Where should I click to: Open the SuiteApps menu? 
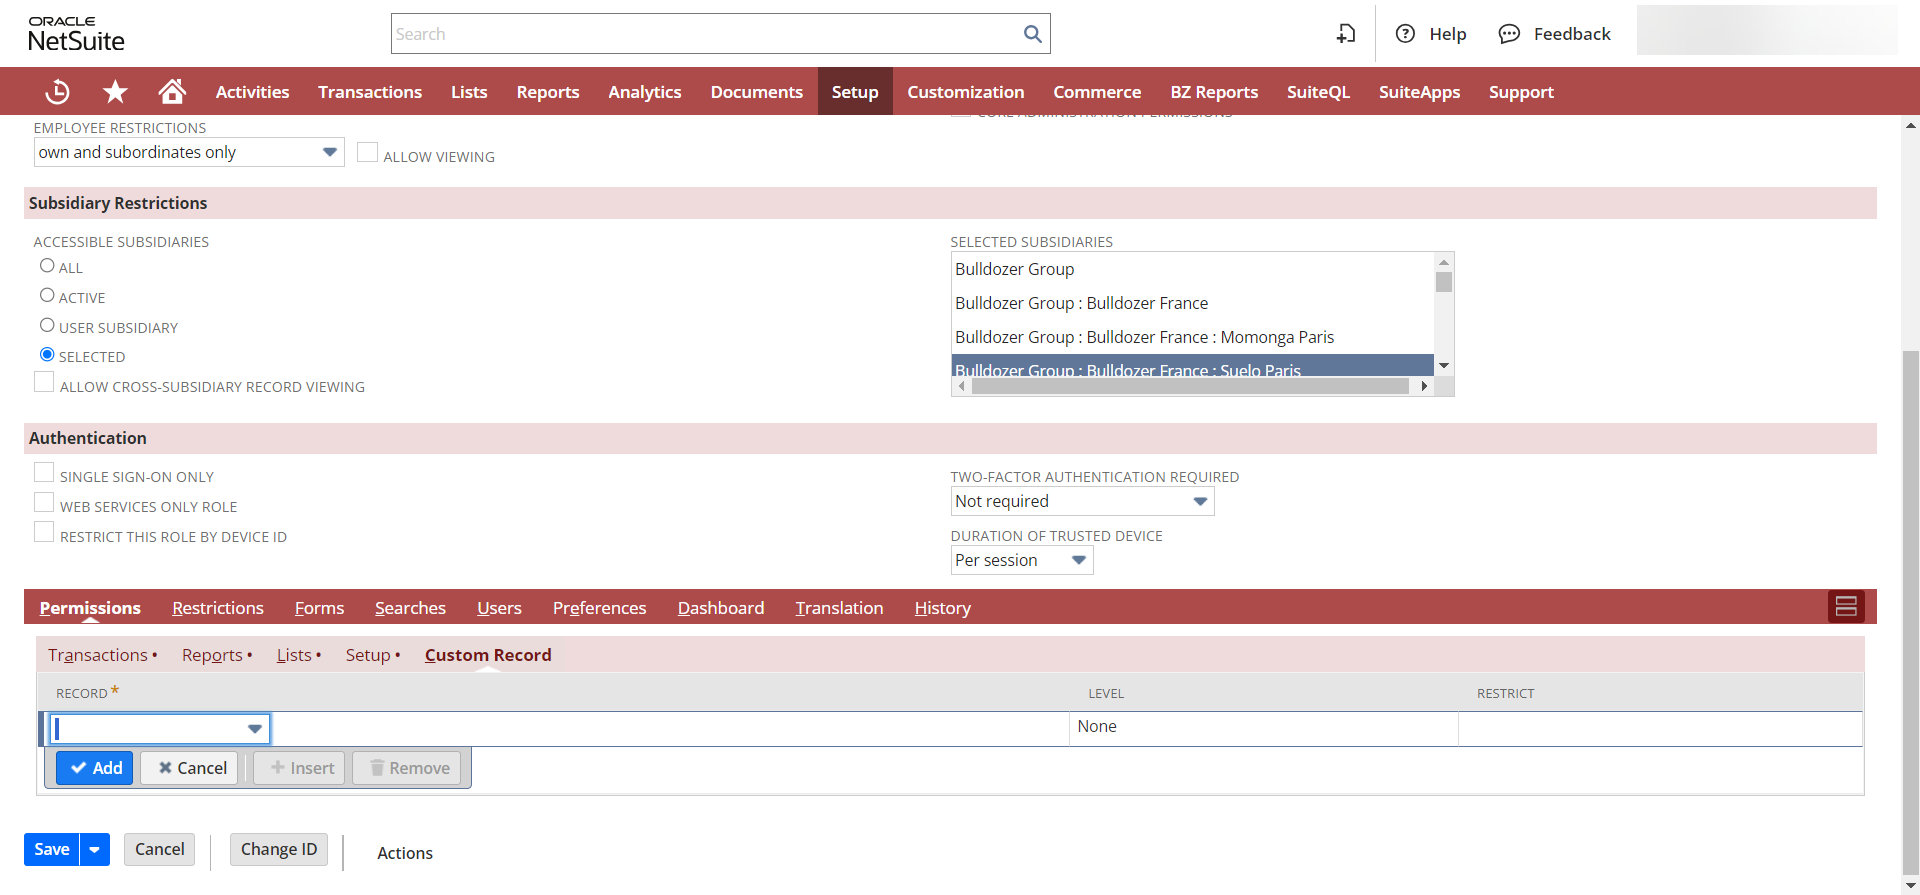pos(1419,92)
